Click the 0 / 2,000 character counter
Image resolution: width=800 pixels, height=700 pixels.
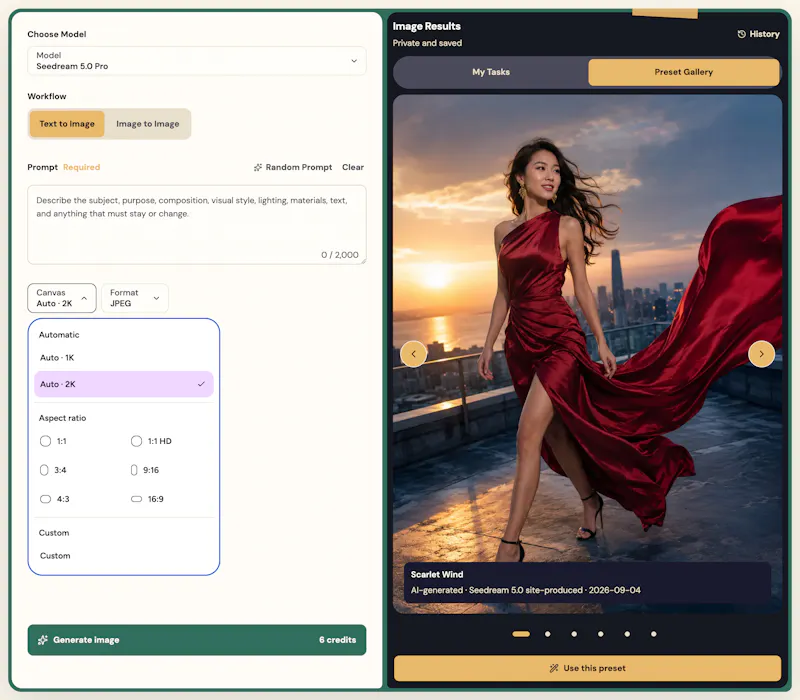pos(339,255)
